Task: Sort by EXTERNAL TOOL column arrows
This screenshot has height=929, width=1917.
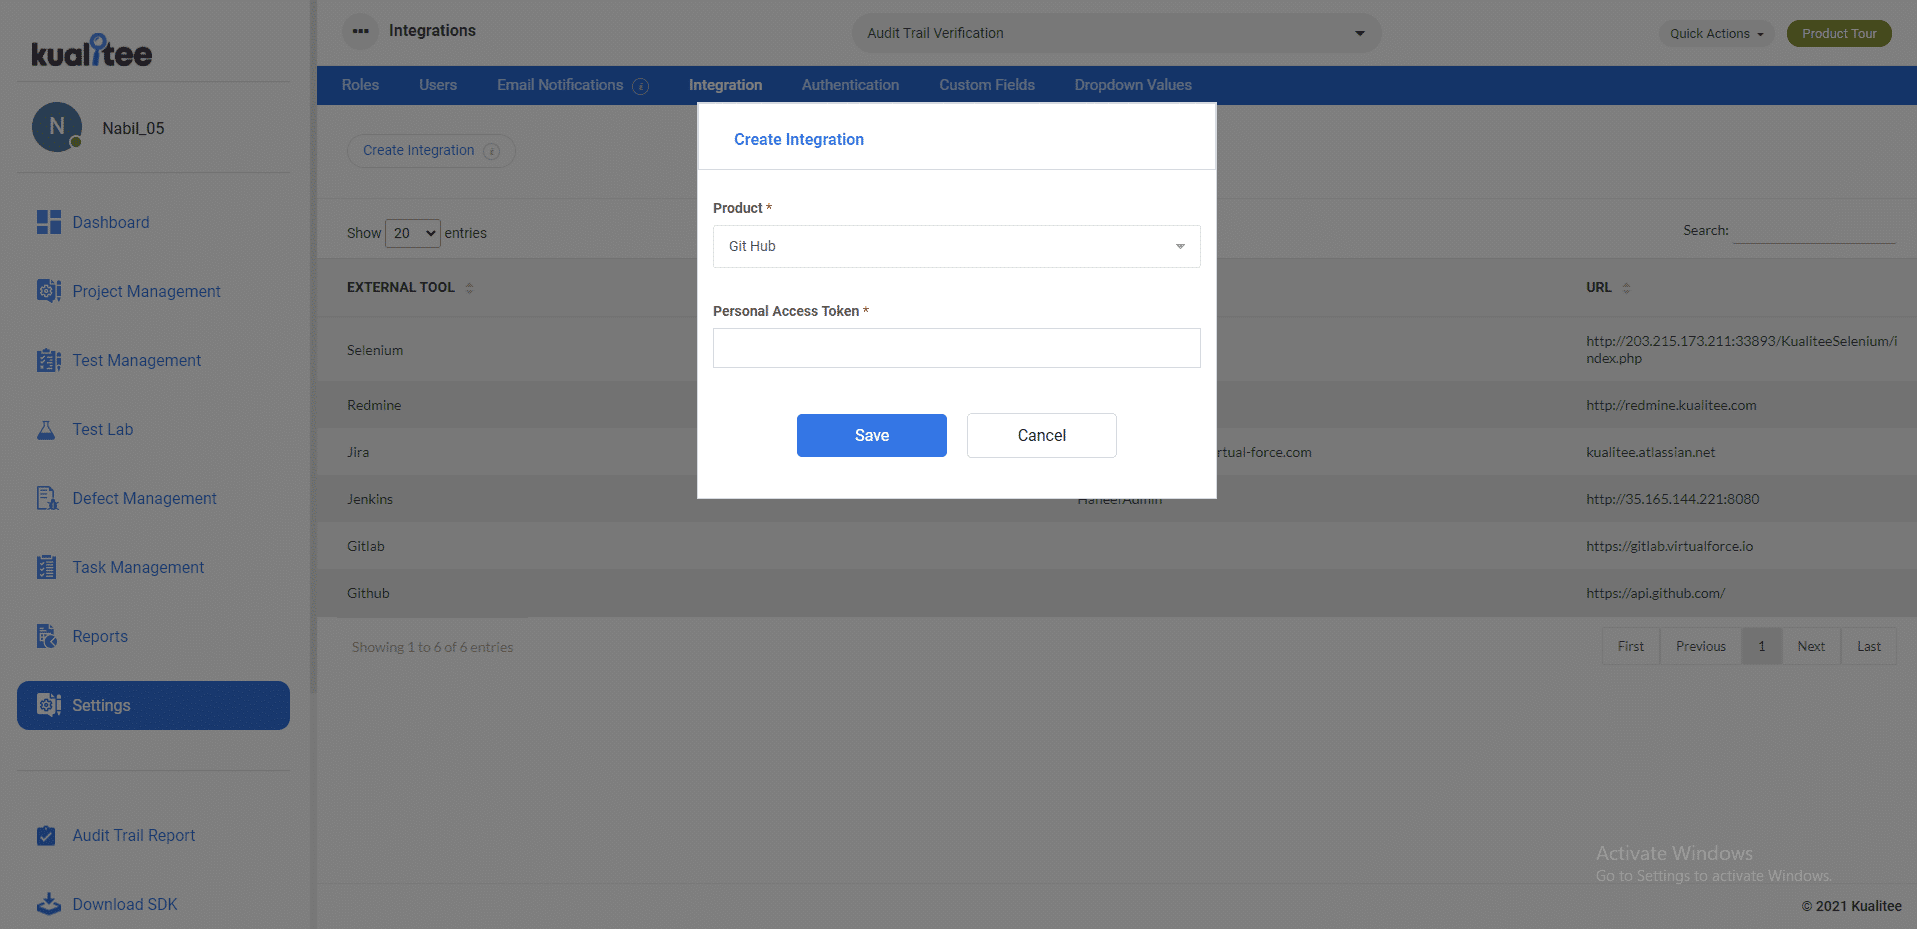Action: 469,288
